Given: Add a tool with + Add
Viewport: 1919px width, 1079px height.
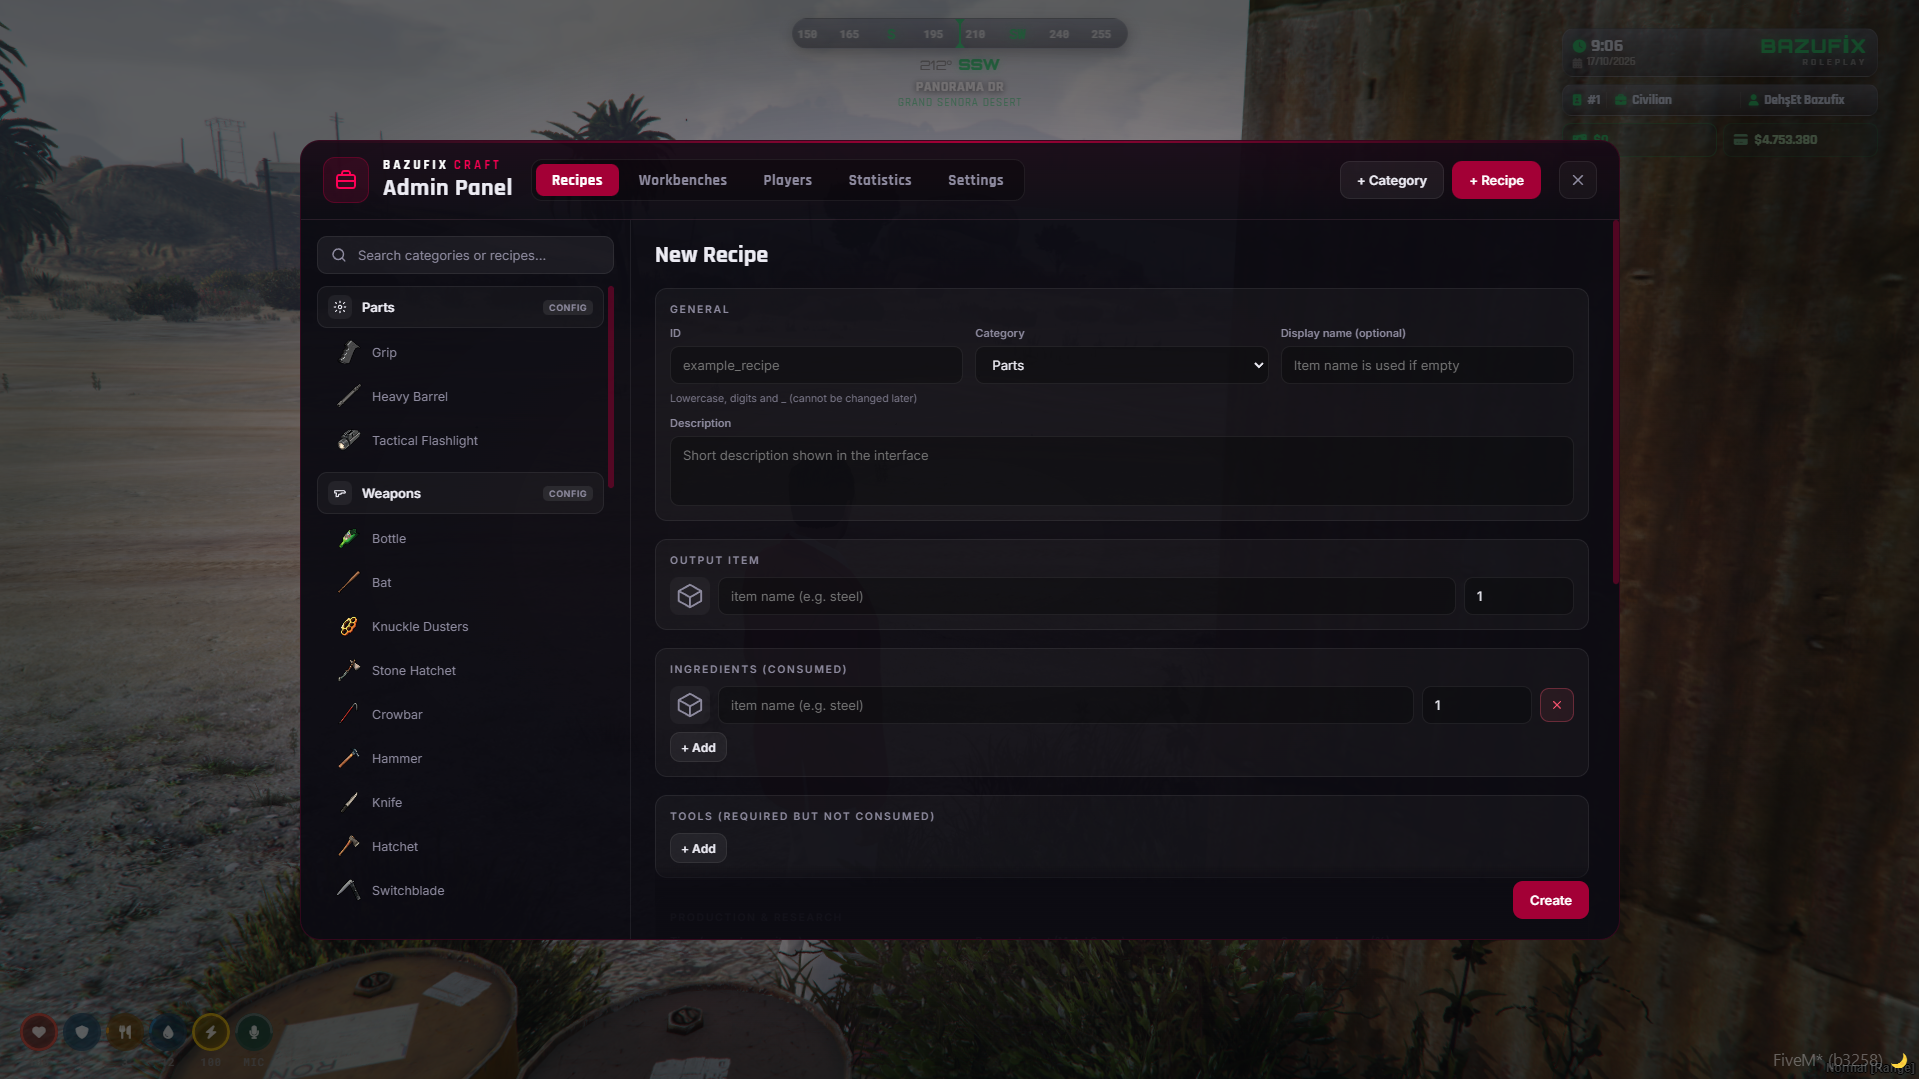Looking at the screenshot, I should point(698,848).
